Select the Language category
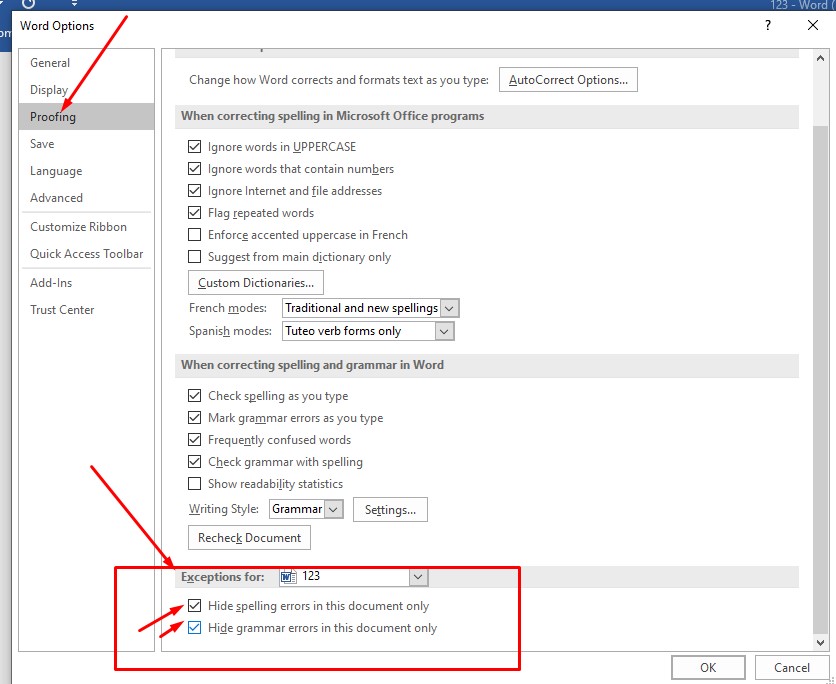Image resolution: width=836 pixels, height=684 pixels. point(86,171)
